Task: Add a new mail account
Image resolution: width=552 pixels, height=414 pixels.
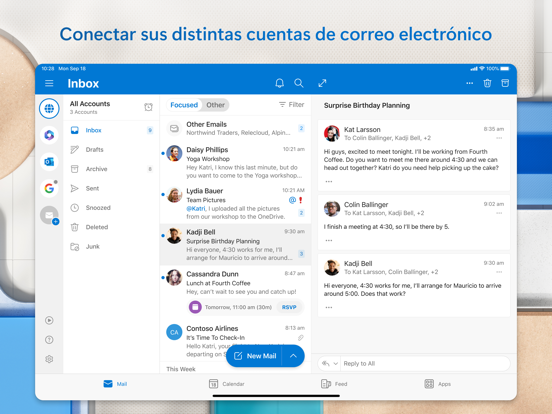Action: (x=49, y=215)
